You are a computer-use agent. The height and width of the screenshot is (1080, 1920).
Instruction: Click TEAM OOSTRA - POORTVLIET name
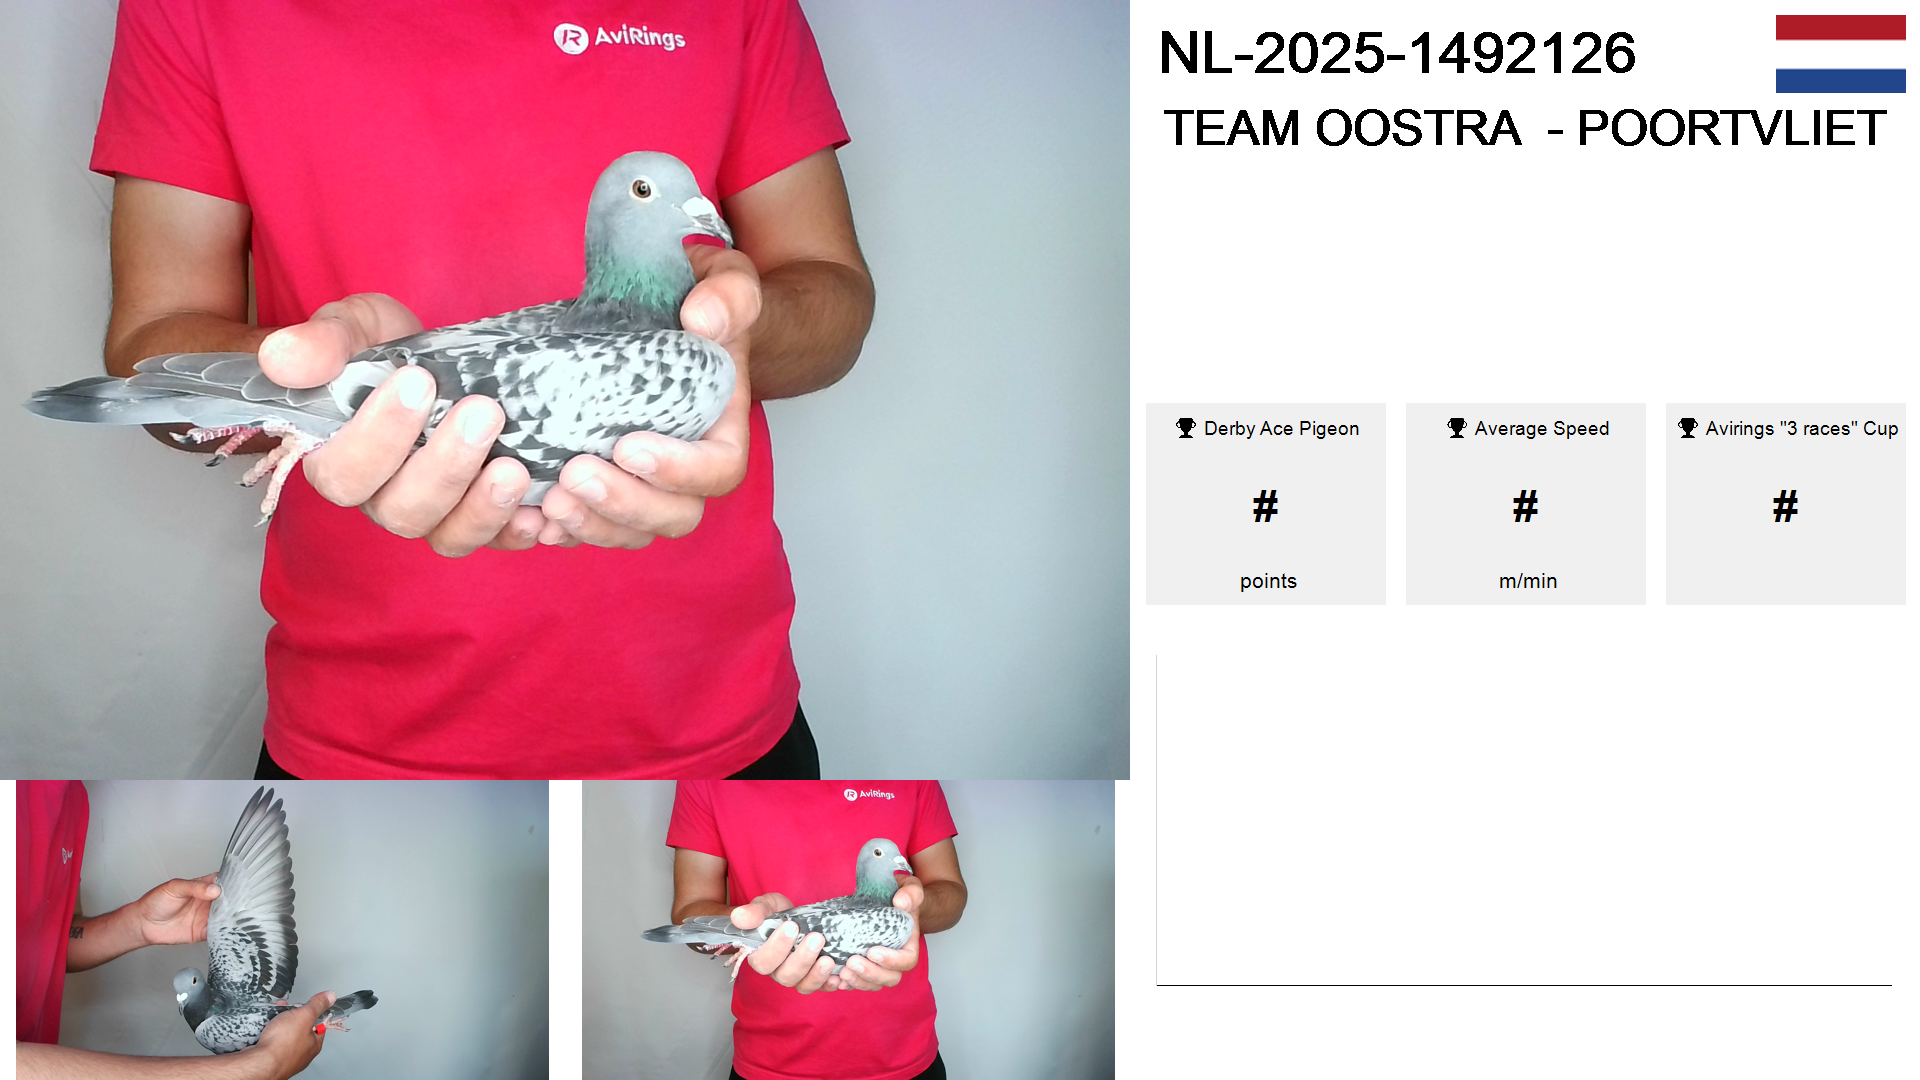pos(1525,128)
